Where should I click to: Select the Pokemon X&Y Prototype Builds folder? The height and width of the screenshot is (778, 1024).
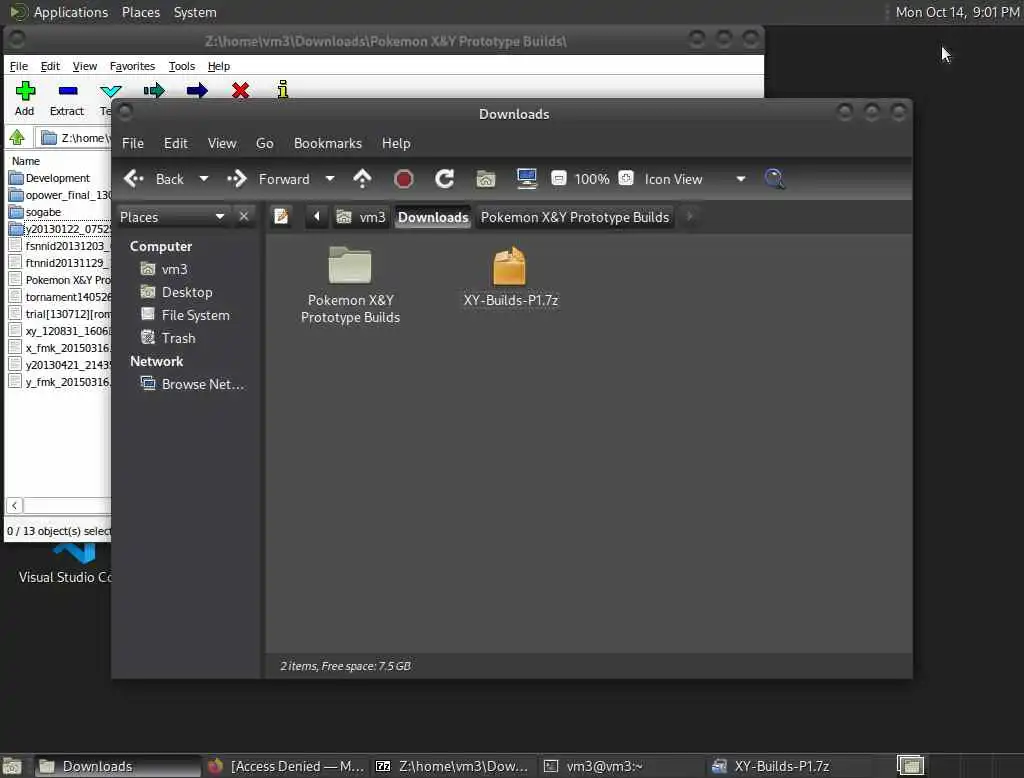(350, 285)
